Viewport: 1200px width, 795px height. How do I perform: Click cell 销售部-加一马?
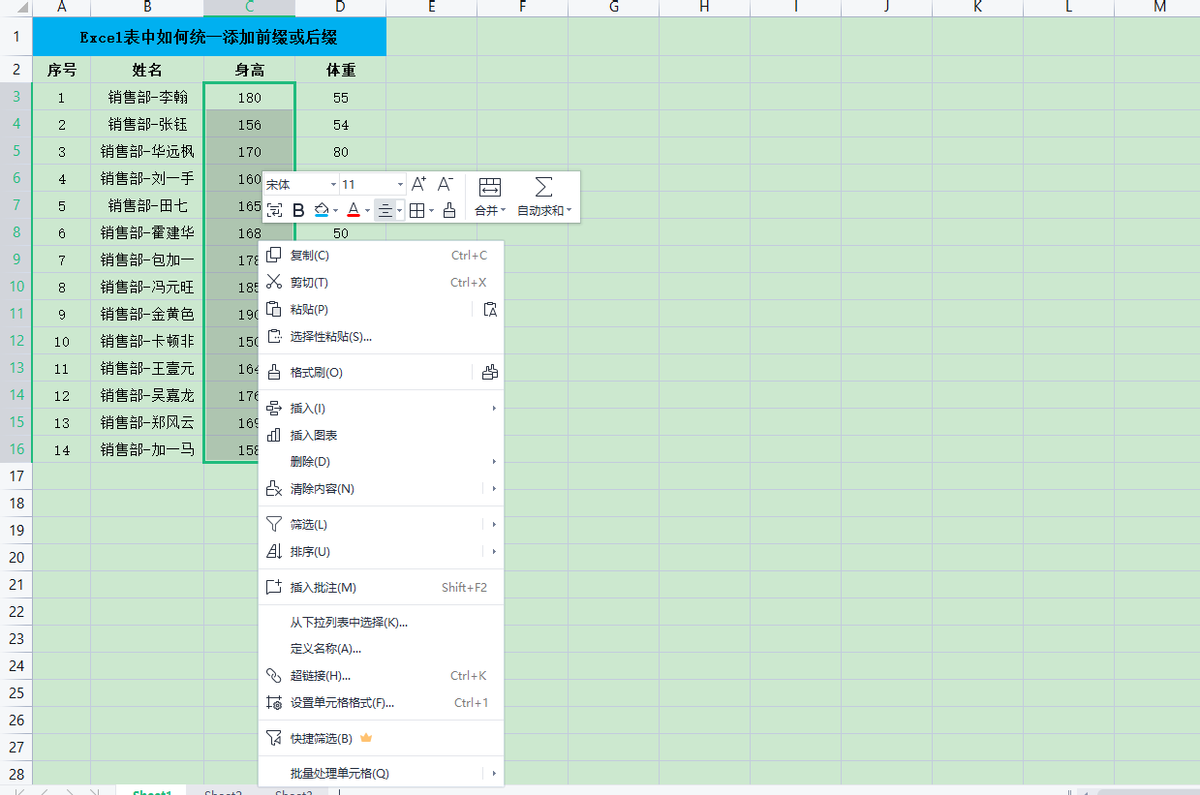tap(147, 450)
